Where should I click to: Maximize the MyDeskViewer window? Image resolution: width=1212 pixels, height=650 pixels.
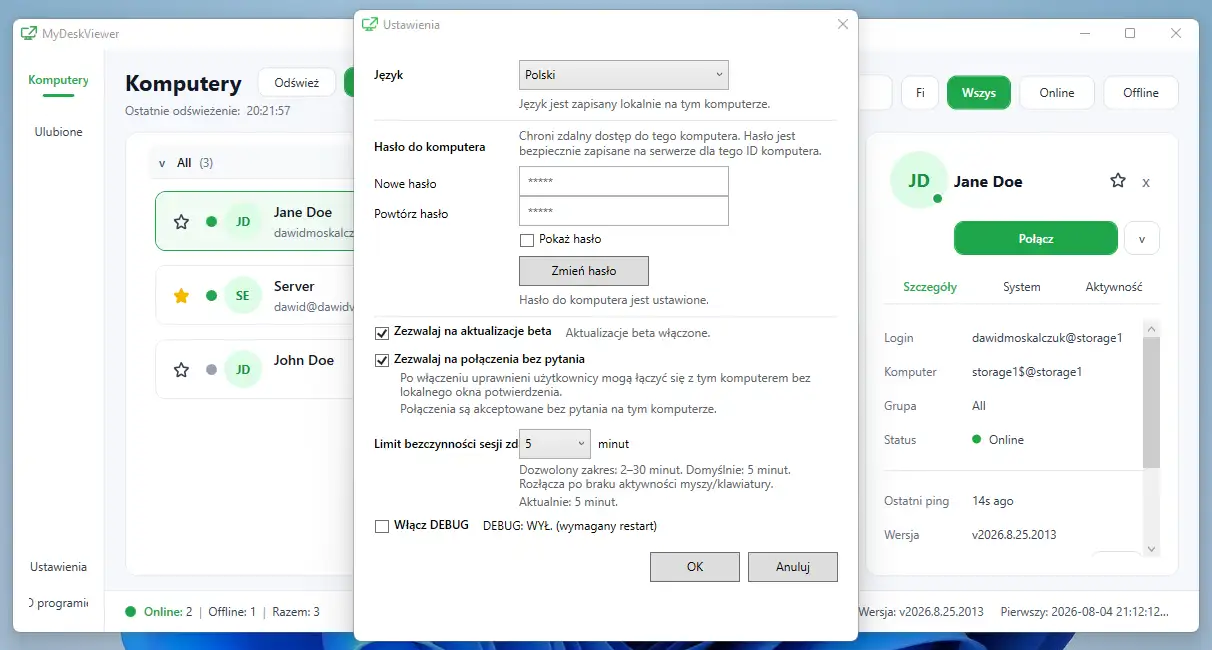tap(1130, 33)
